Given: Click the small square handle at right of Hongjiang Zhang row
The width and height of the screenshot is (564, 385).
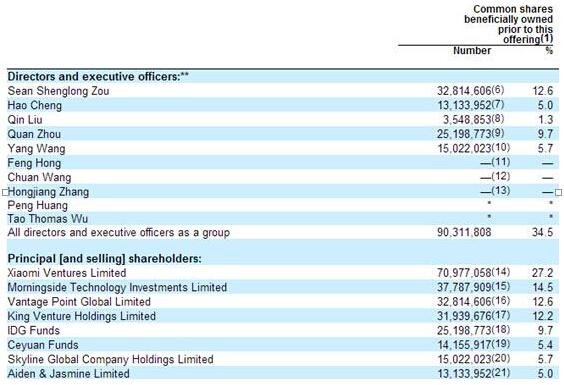Looking at the screenshot, I should (x=558, y=192).
